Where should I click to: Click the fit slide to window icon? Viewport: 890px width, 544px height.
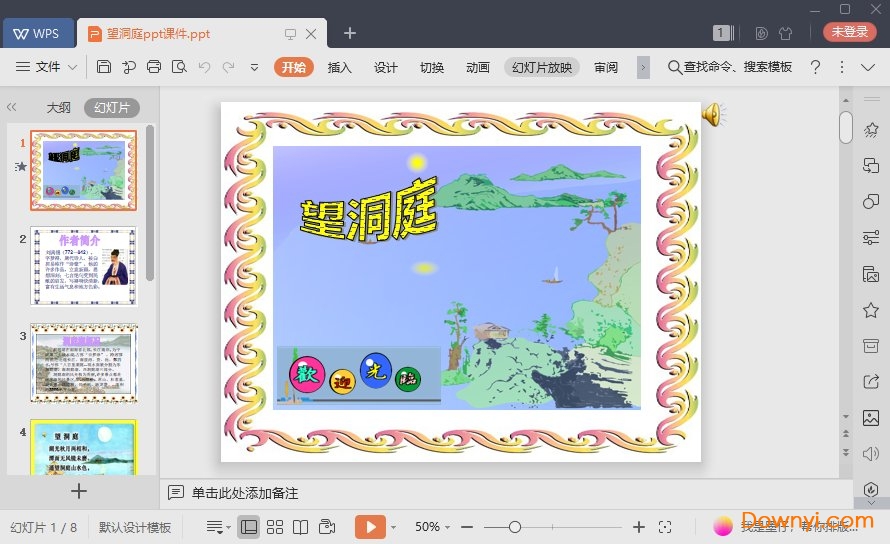pos(665,527)
